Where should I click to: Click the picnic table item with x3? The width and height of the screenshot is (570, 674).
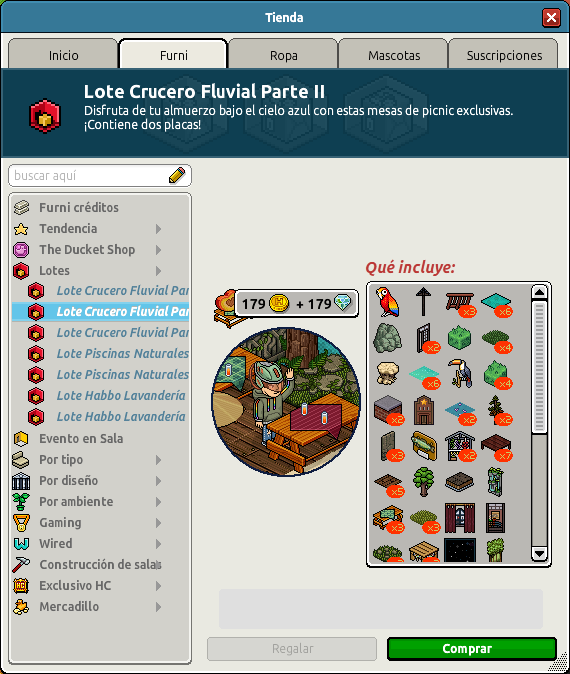click(388, 518)
